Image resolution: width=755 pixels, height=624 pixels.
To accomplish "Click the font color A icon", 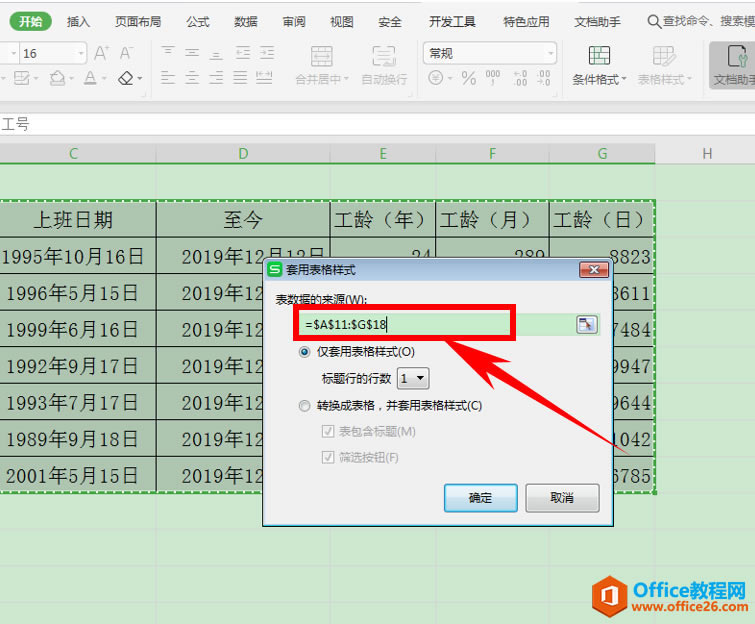I will pos(91,78).
